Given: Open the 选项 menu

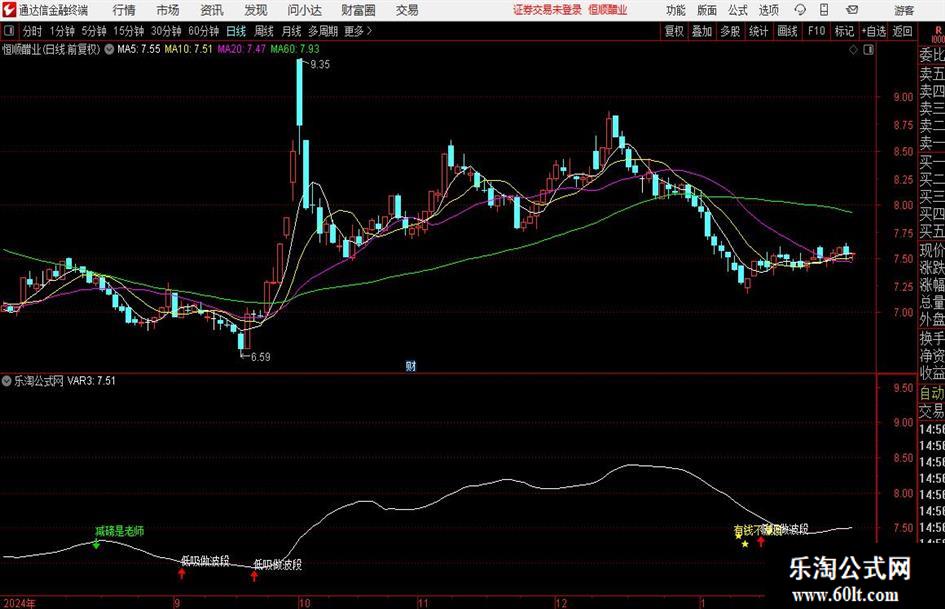Looking at the screenshot, I should 768,10.
